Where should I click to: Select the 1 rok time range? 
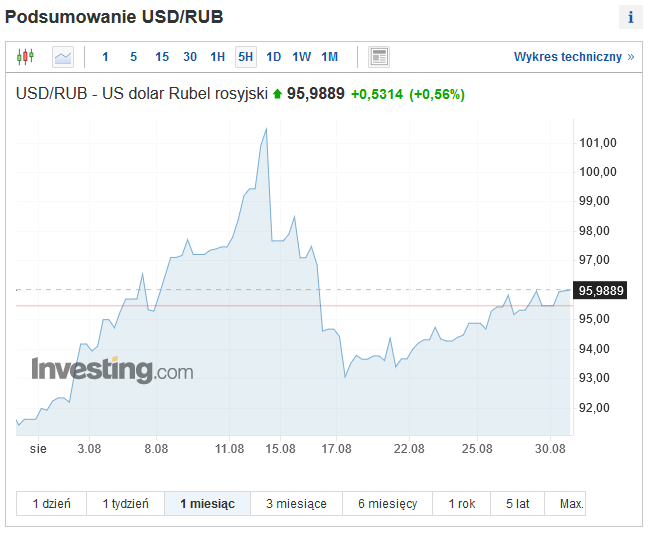click(x=462, y=504)
